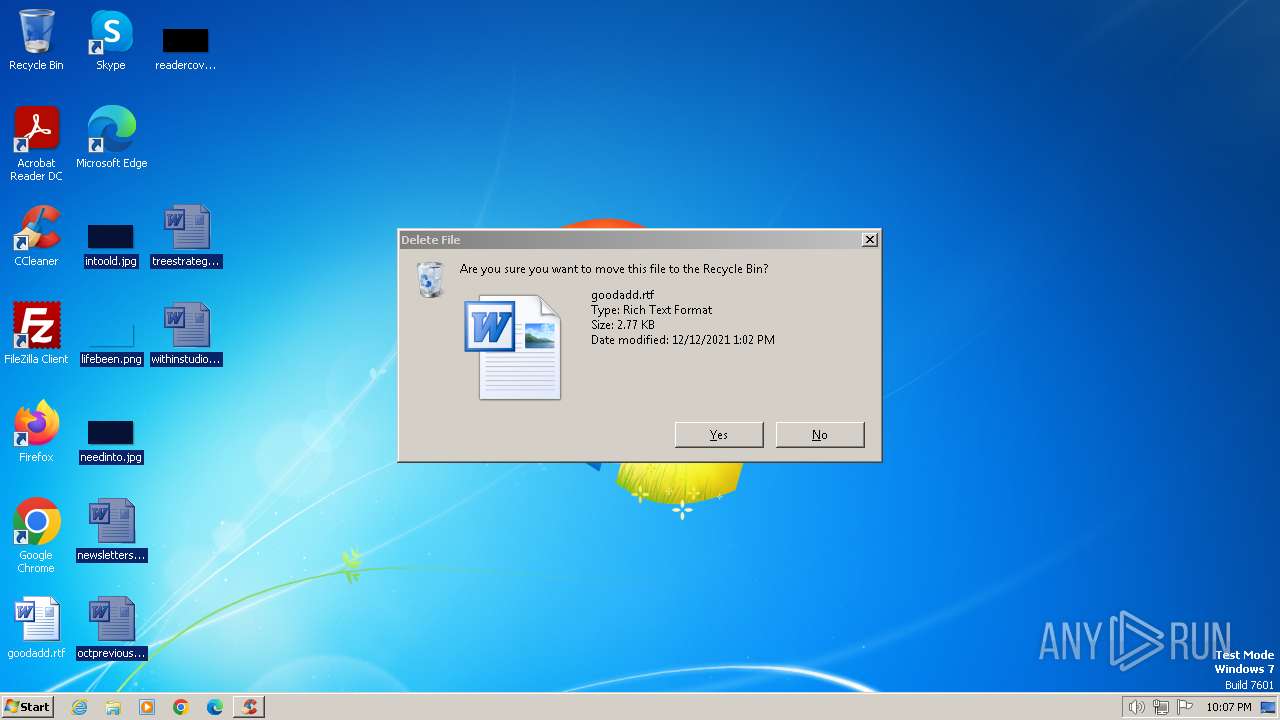Open the Windows Start menu
The image size is (1280, 720).
(27, 707)
